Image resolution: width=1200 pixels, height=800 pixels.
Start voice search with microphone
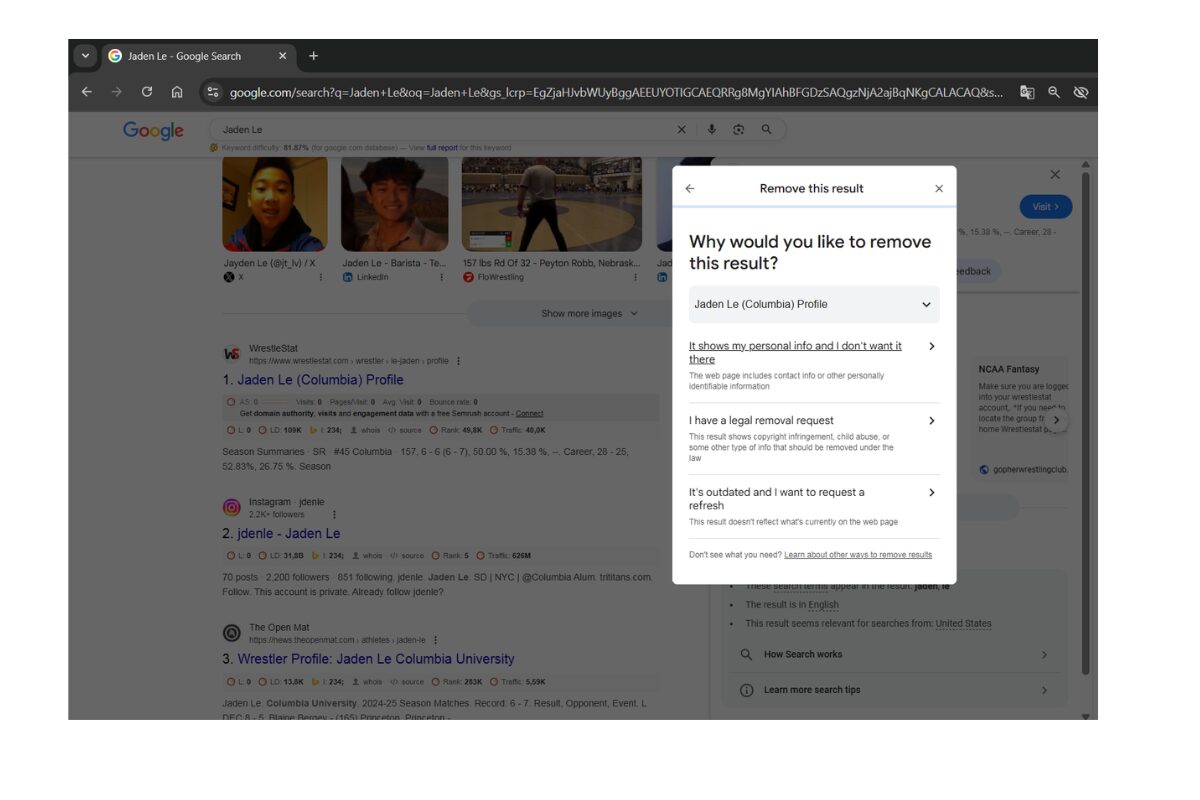point(711,129)
